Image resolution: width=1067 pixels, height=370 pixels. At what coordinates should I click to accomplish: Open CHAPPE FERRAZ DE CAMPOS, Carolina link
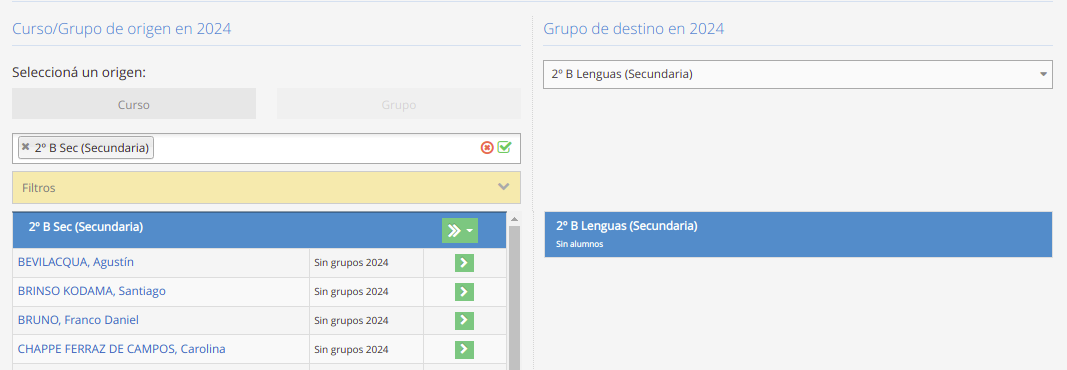pyautogui.click(x=122, y=349)
